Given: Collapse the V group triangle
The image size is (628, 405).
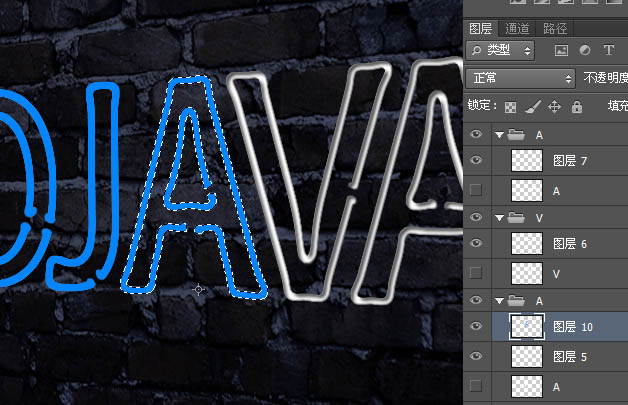Looking at the screenshot, I should pyautogui.click(x=499, y=218).
